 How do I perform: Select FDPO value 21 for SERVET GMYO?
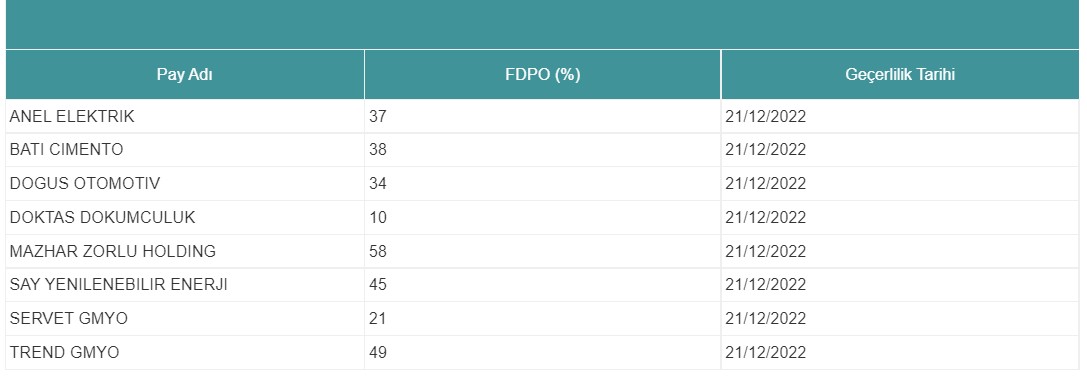378,318
